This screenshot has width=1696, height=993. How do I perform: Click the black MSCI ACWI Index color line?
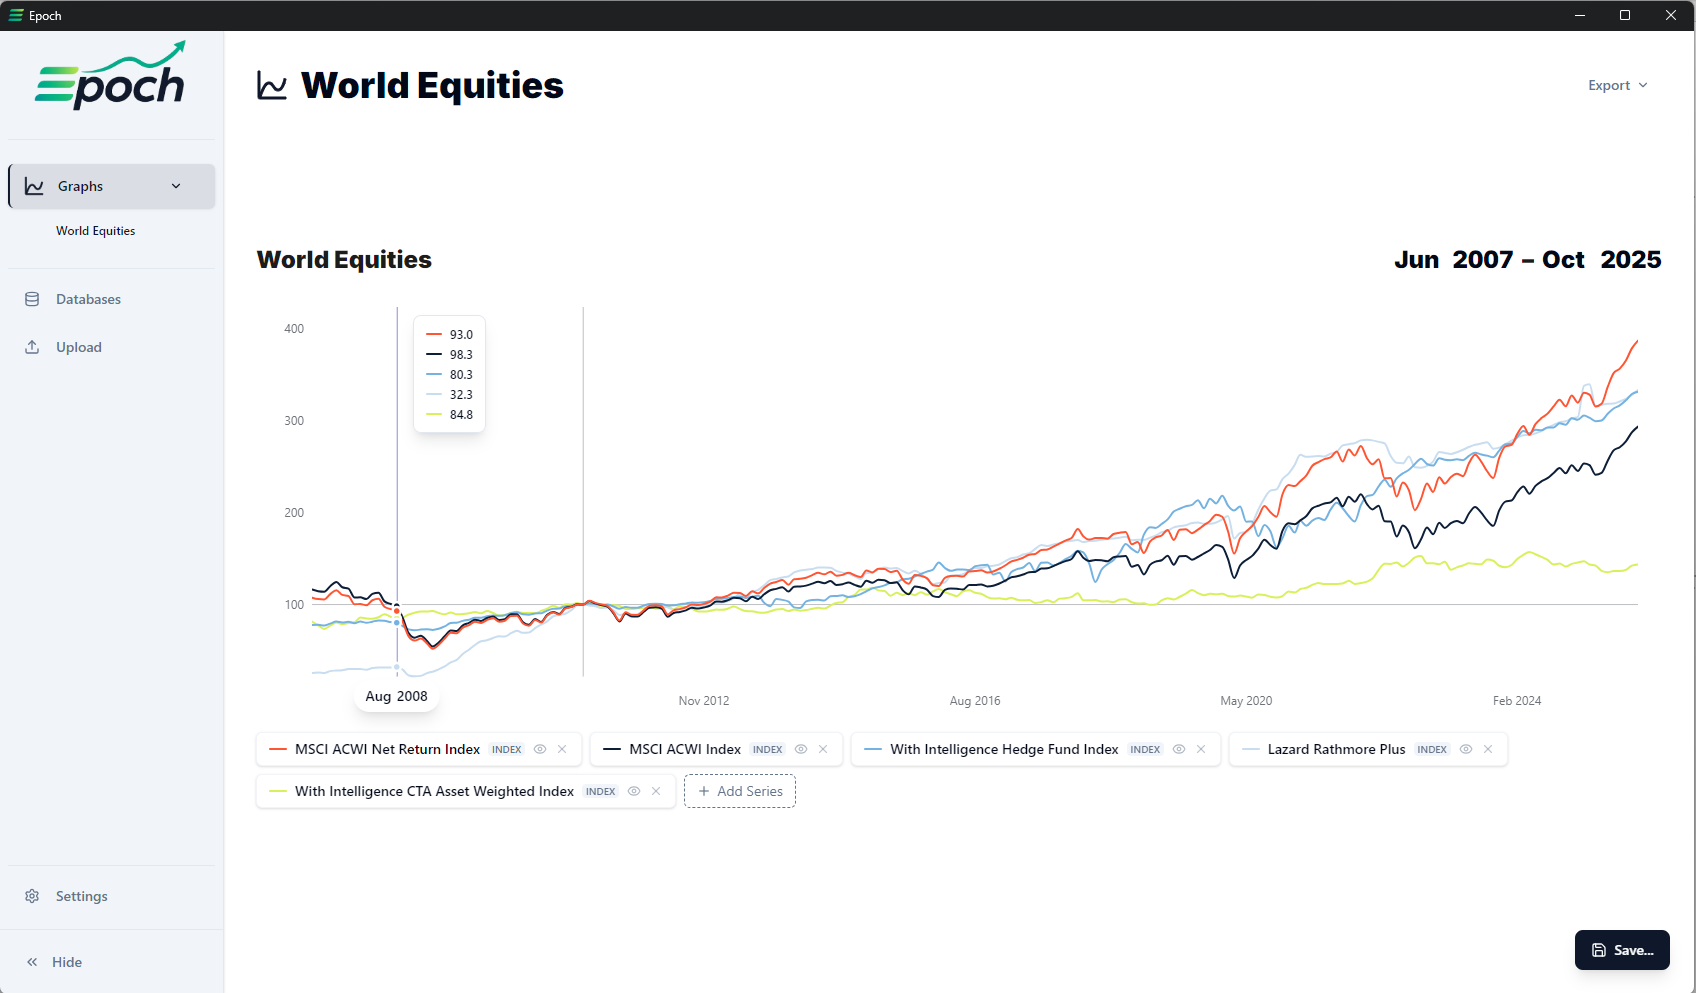click(x=612, y=749)
